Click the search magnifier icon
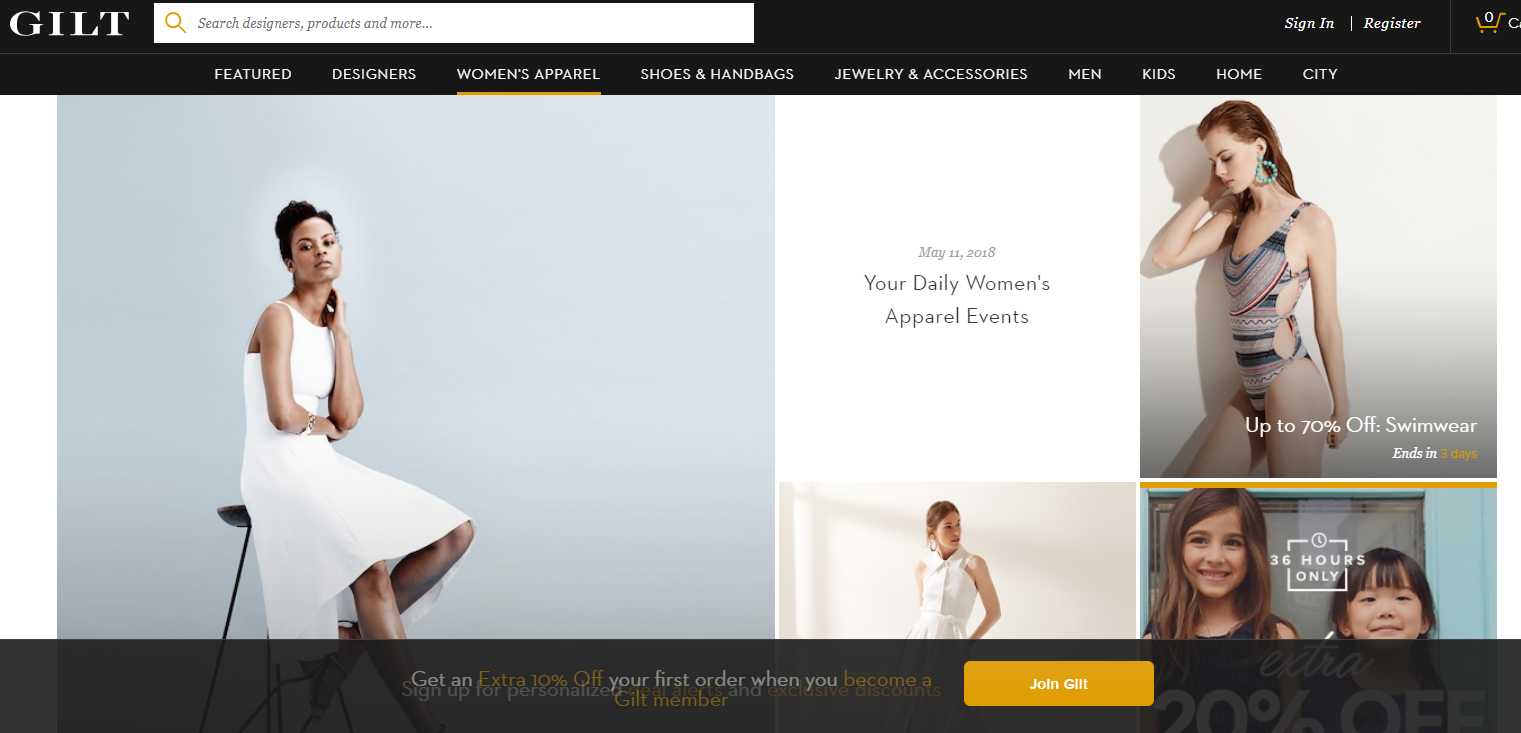Image resolution: width=1521 pixels, height=733 pixels. (x=175, y=23)
